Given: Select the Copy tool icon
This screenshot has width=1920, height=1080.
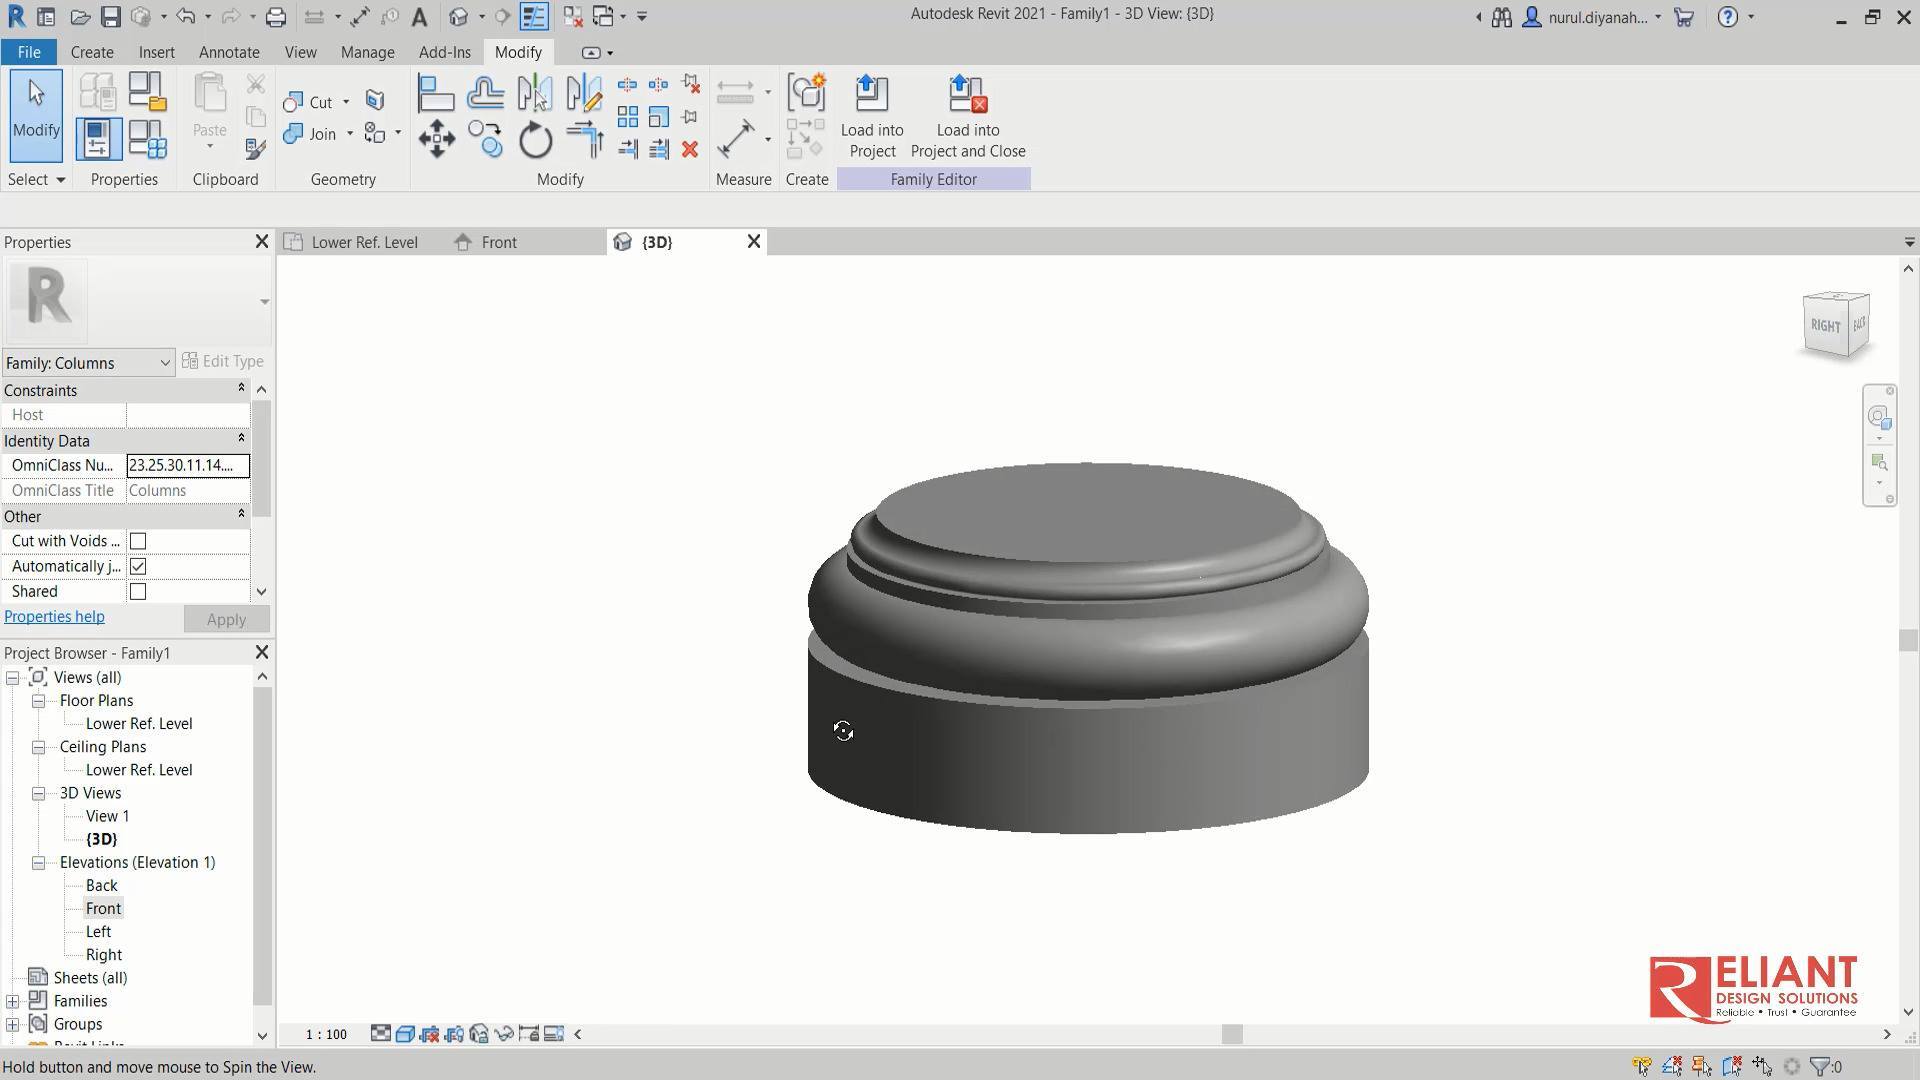Looking at the screenshot, I should (486, 139).
